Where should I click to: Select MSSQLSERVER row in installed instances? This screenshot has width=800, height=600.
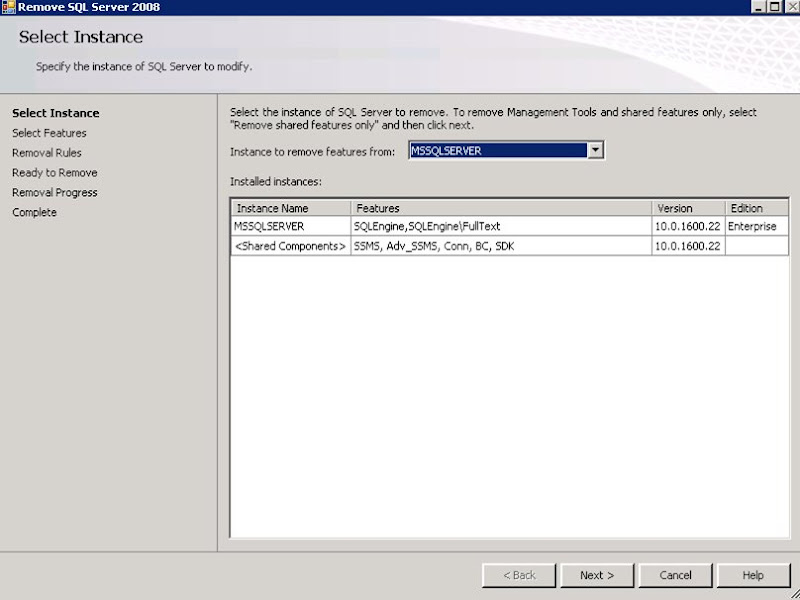pos(510,226)
